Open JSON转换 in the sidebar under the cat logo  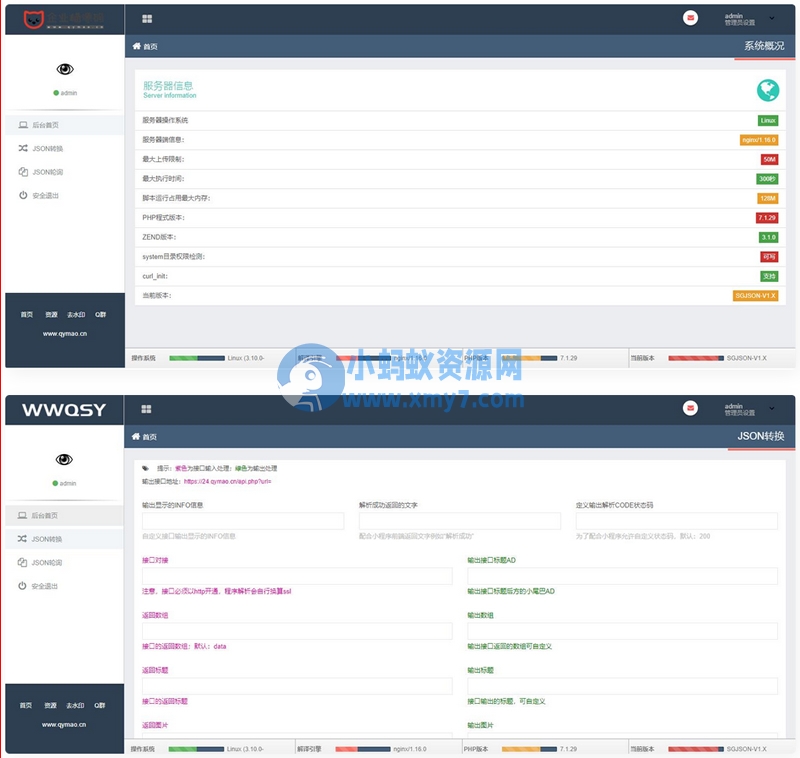tap(47, 149)
